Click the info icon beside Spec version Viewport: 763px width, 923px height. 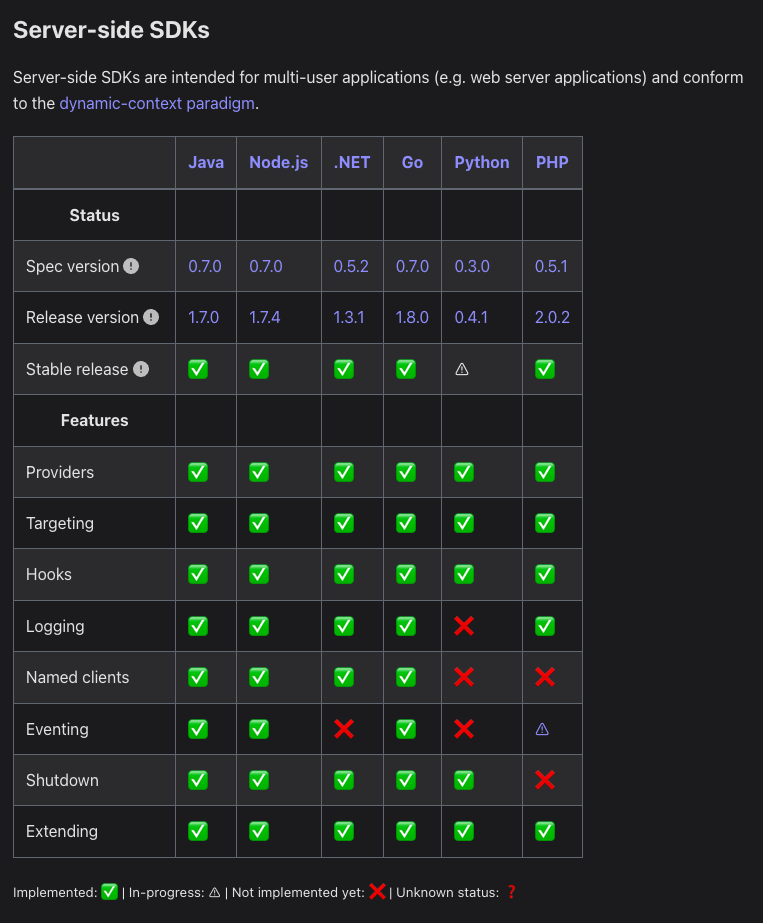pyautogui.click(x=131, y=266)
